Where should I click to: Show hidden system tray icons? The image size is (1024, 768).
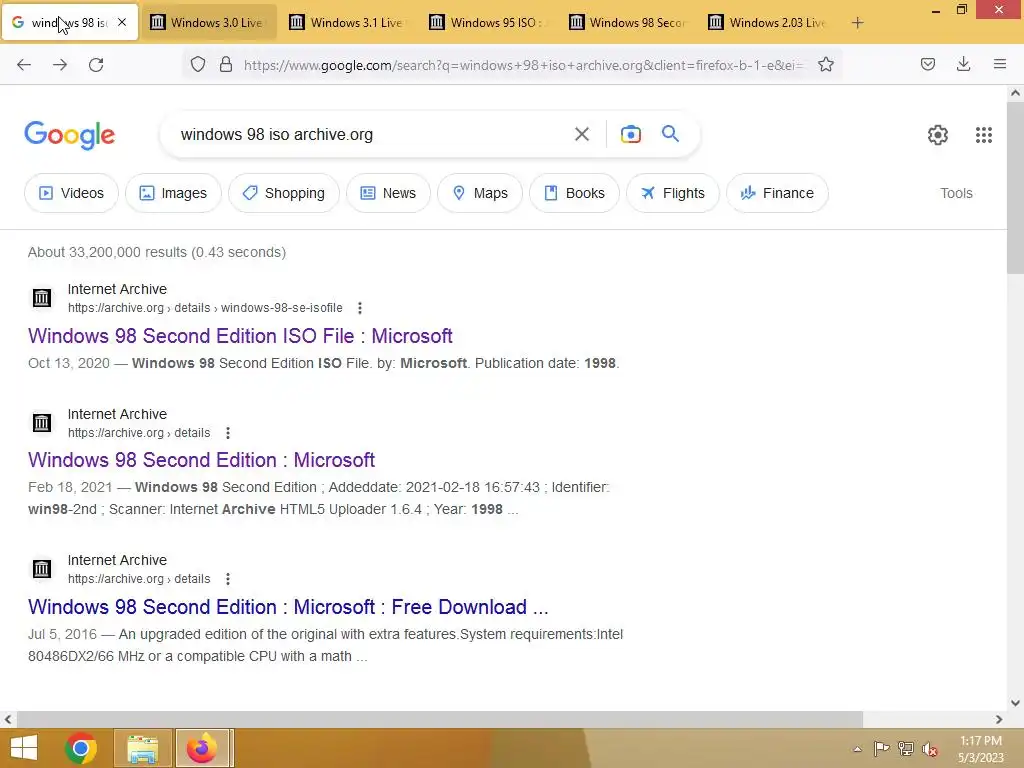click(x=857, y=749)
